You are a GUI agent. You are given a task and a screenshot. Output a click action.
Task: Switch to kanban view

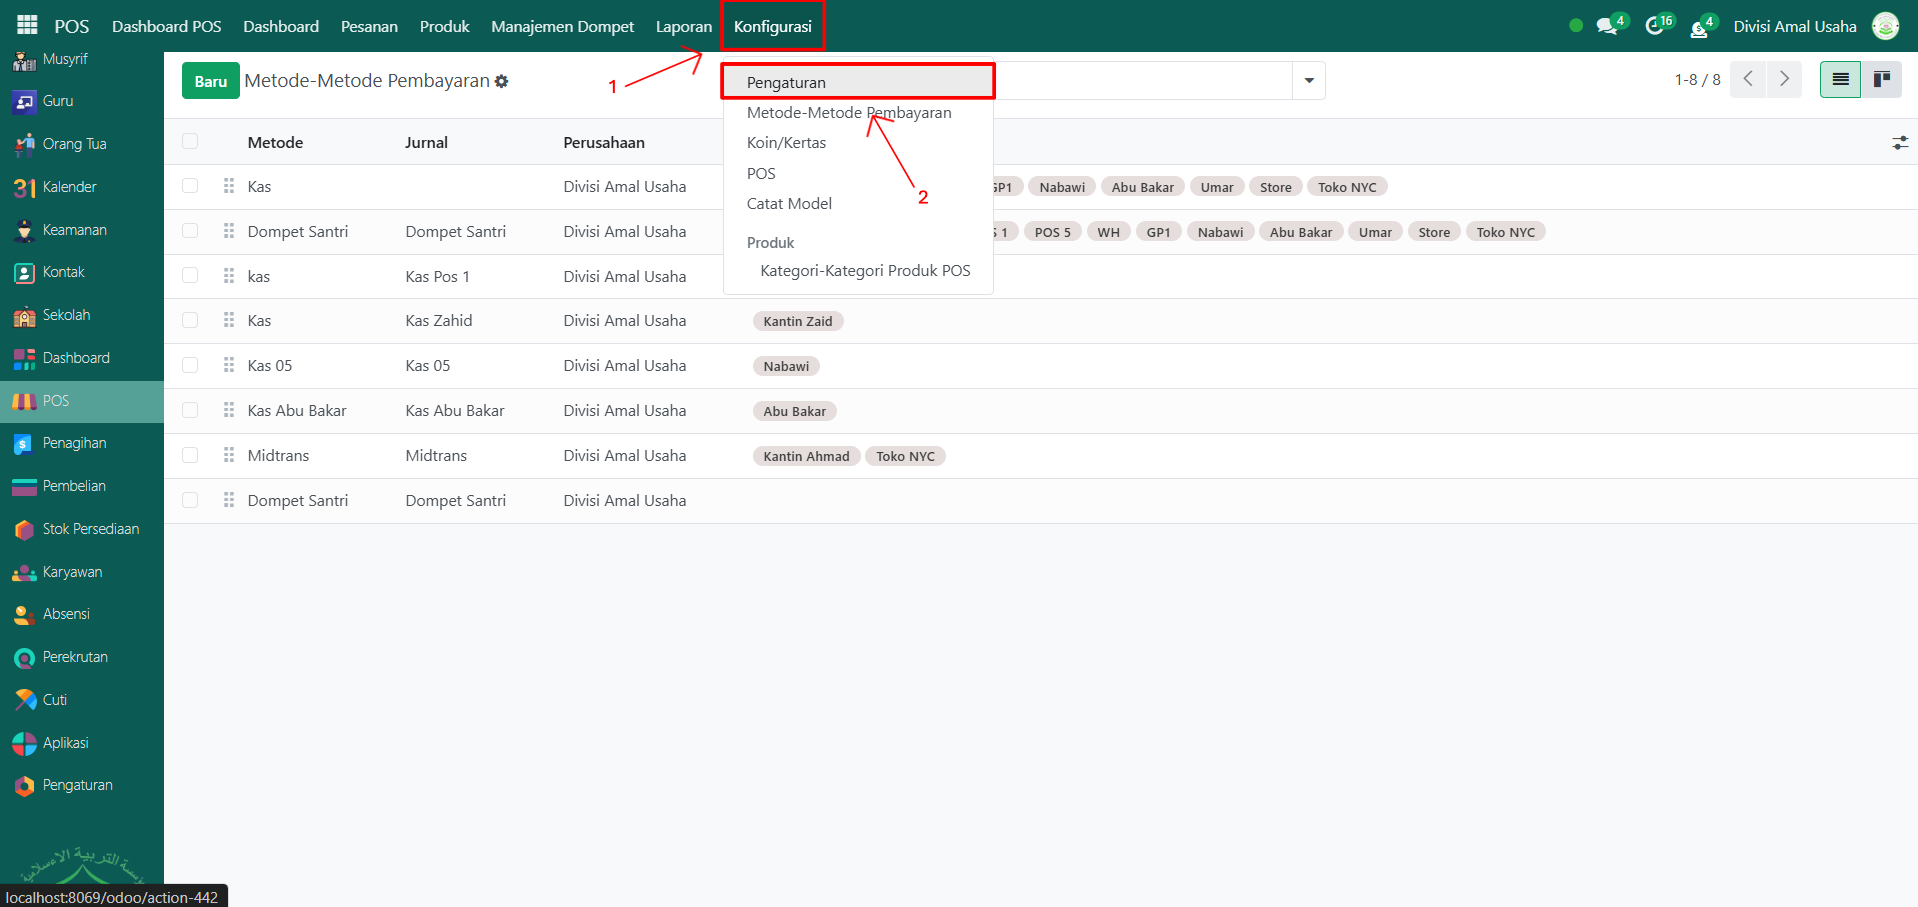tap(1881, 79)
